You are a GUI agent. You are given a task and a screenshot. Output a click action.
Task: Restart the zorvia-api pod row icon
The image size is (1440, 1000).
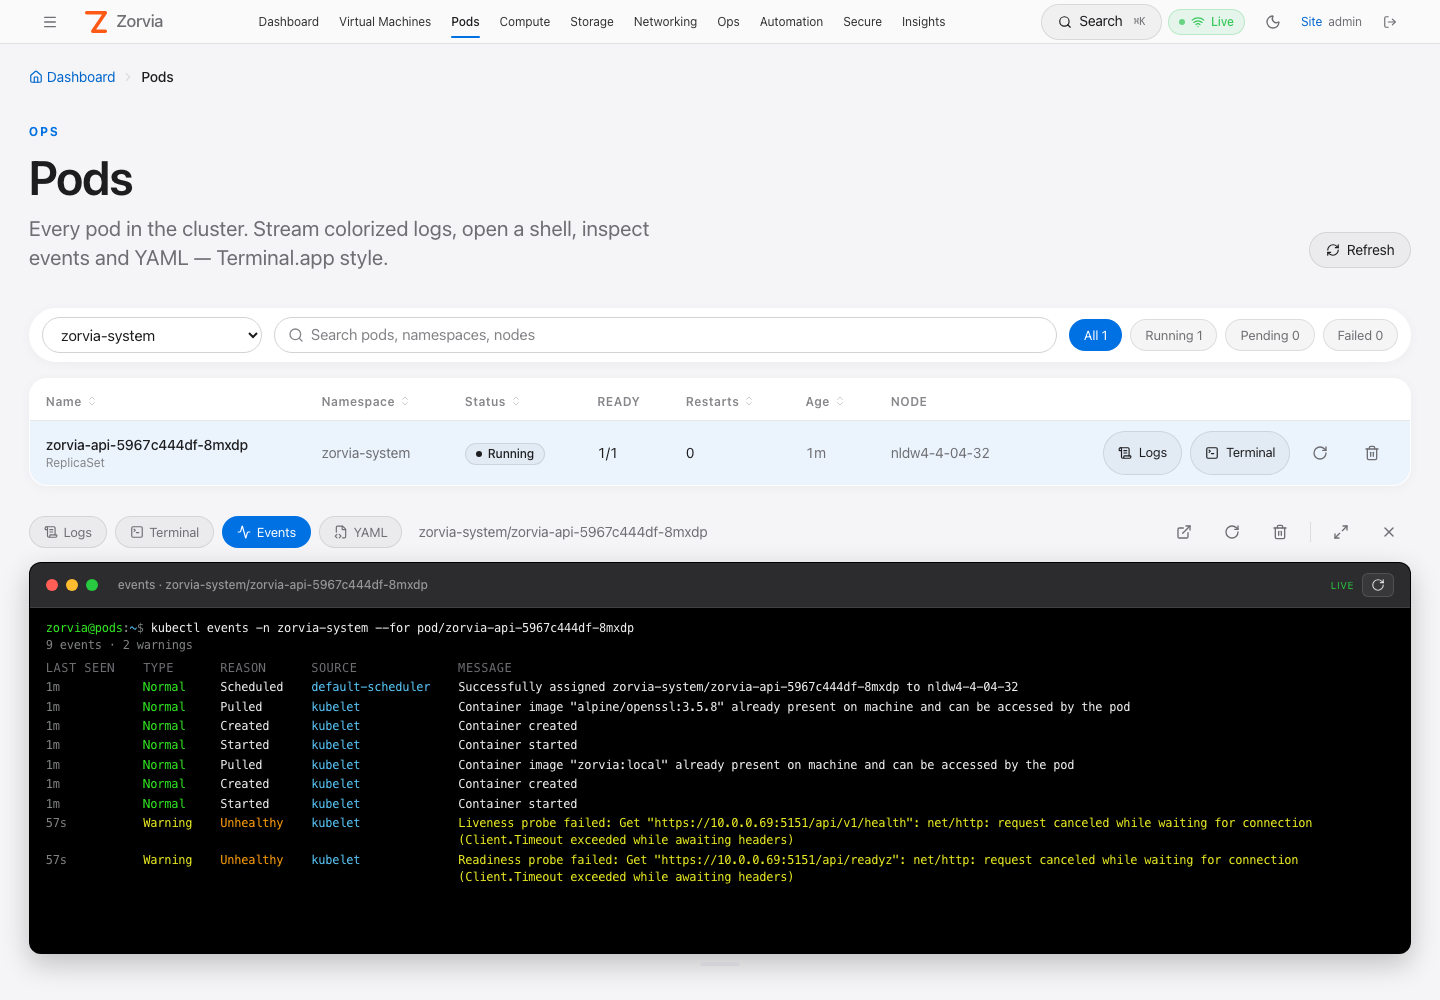1320,453
